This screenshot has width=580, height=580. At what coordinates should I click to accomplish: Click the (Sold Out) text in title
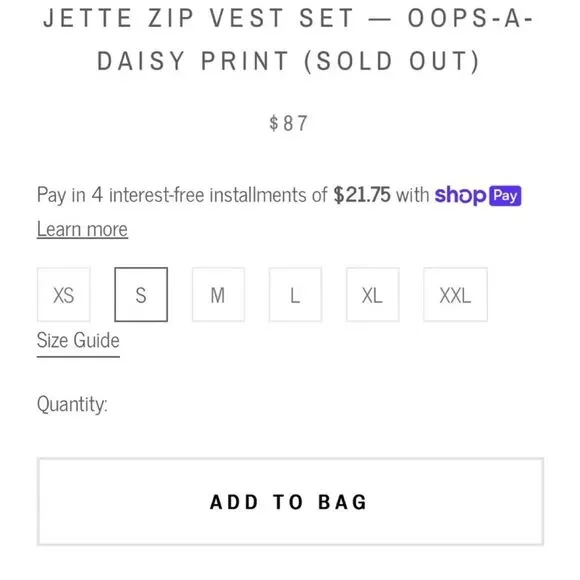pos(392,61)
